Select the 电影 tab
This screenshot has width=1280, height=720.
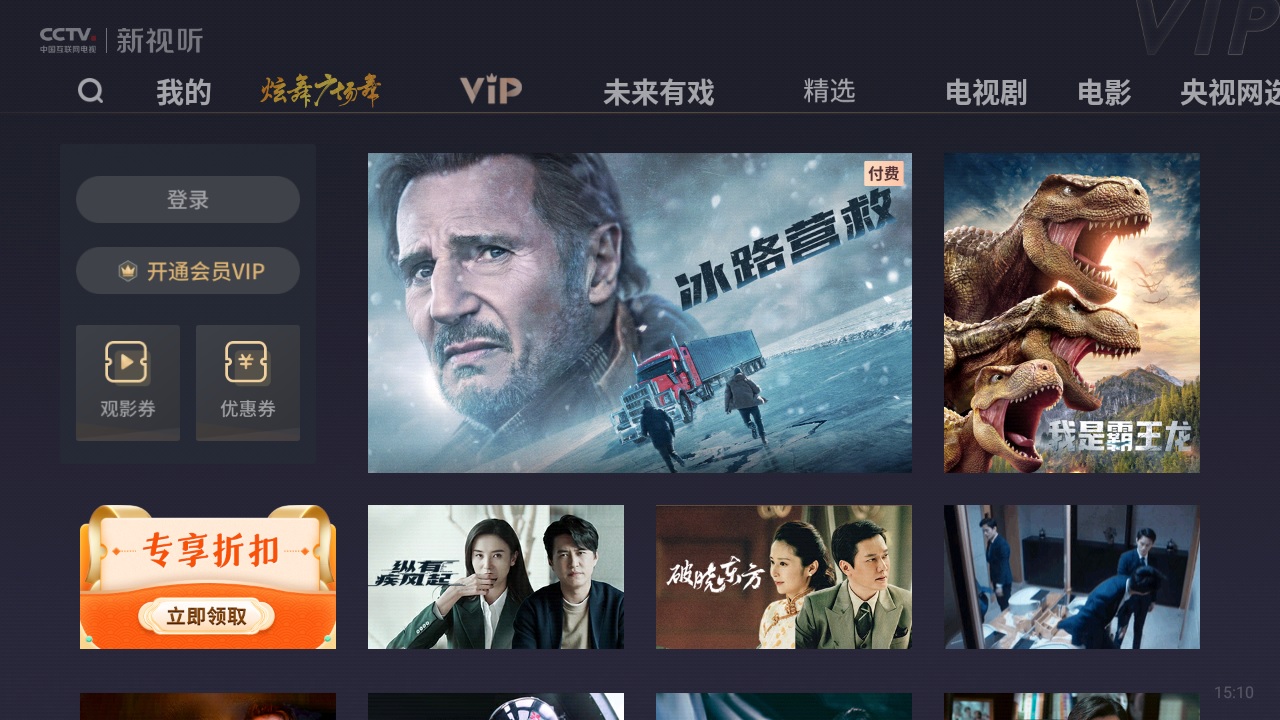tap(1104, 93)
